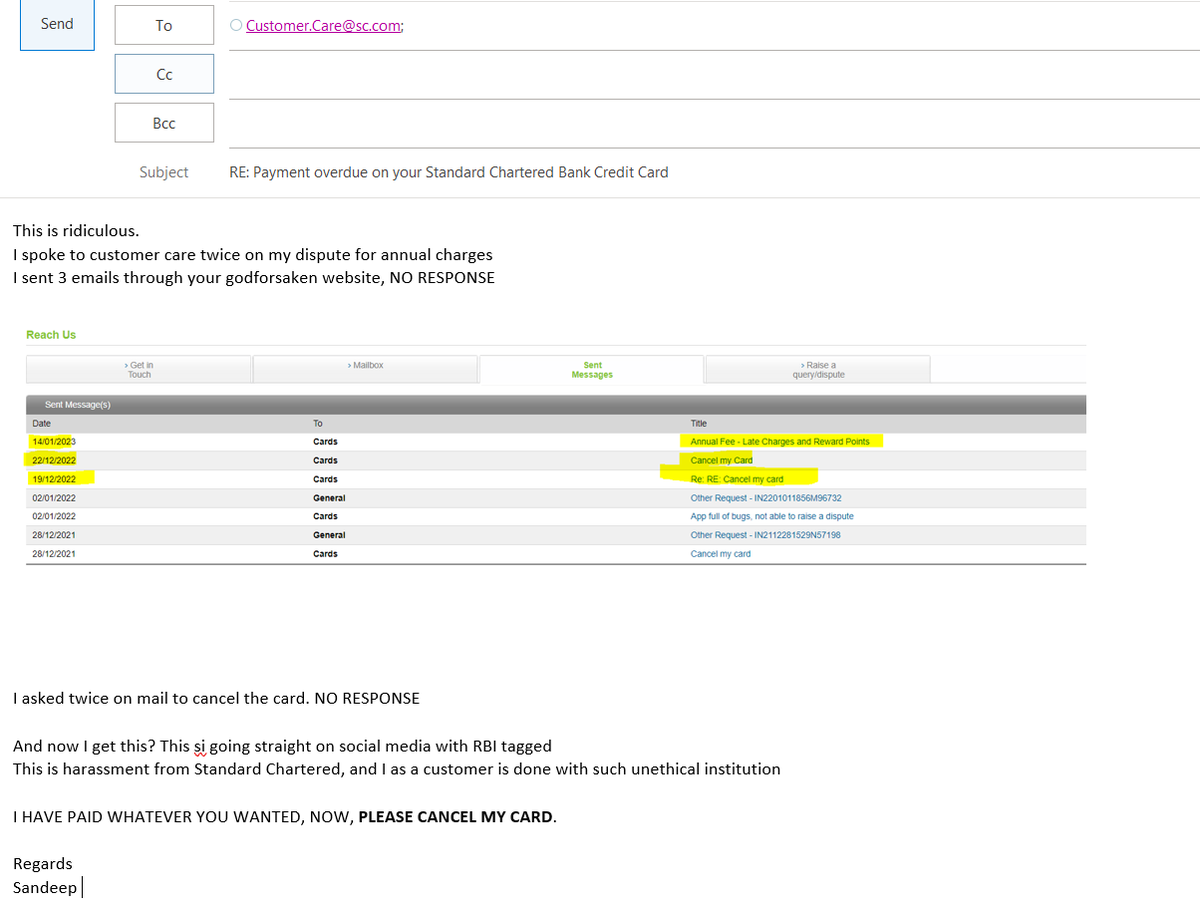Open Annual Fee - Late Charges and Reward Points message
The image size is (1200, 910).
click(780, 441)
